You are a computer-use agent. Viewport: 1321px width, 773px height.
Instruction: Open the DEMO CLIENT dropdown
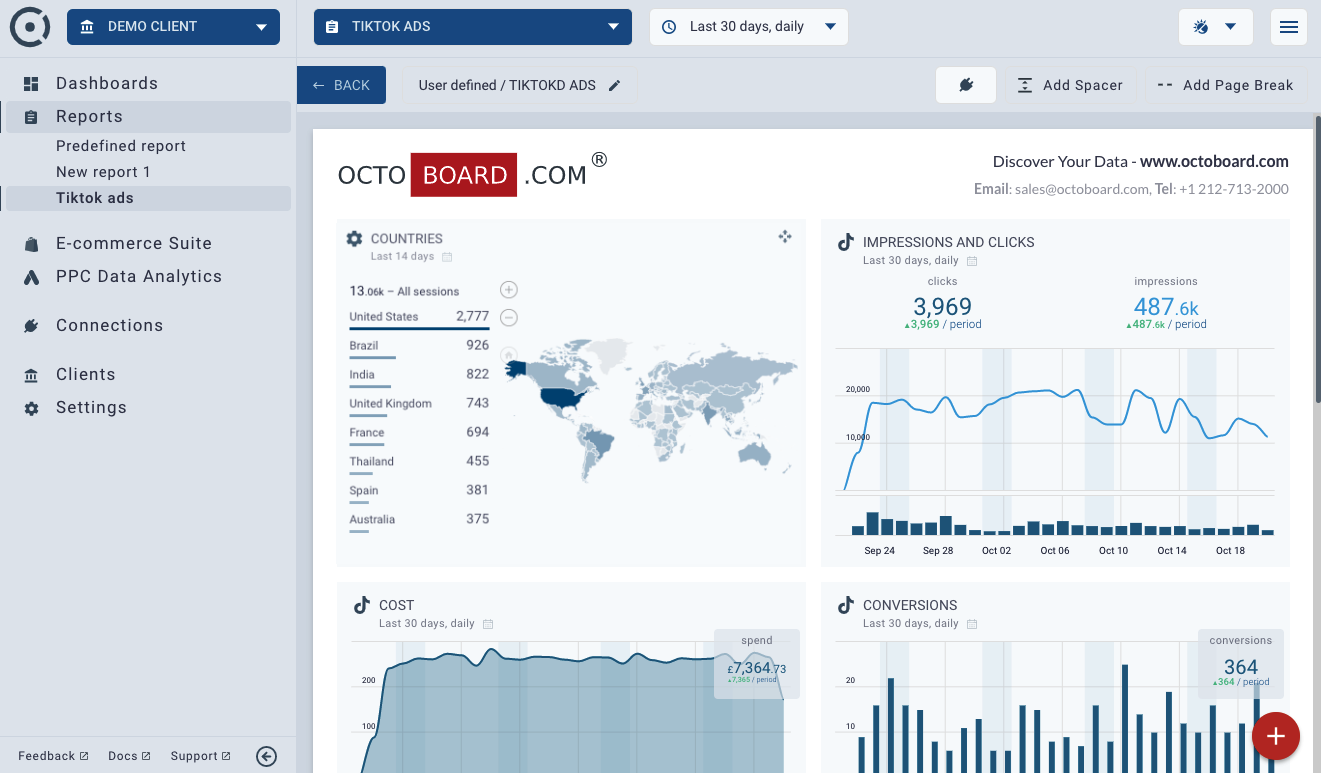(x=173, y=27)
